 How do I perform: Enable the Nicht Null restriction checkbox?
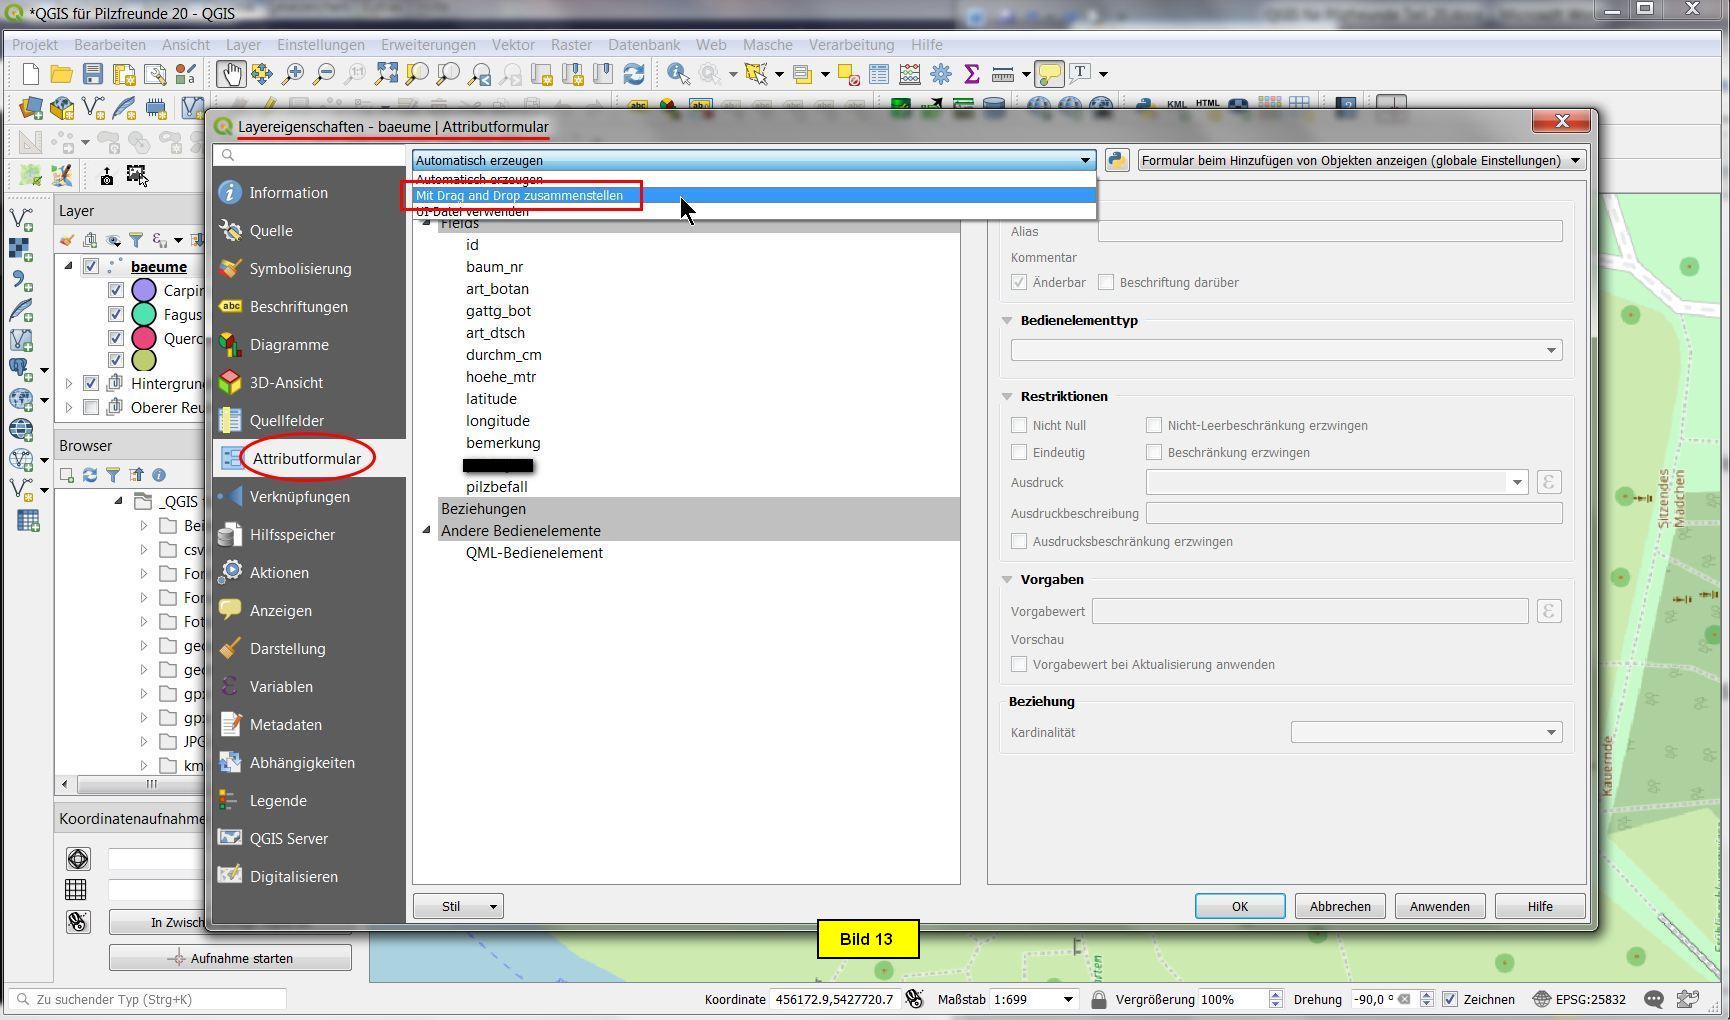tap(1019, 426)
